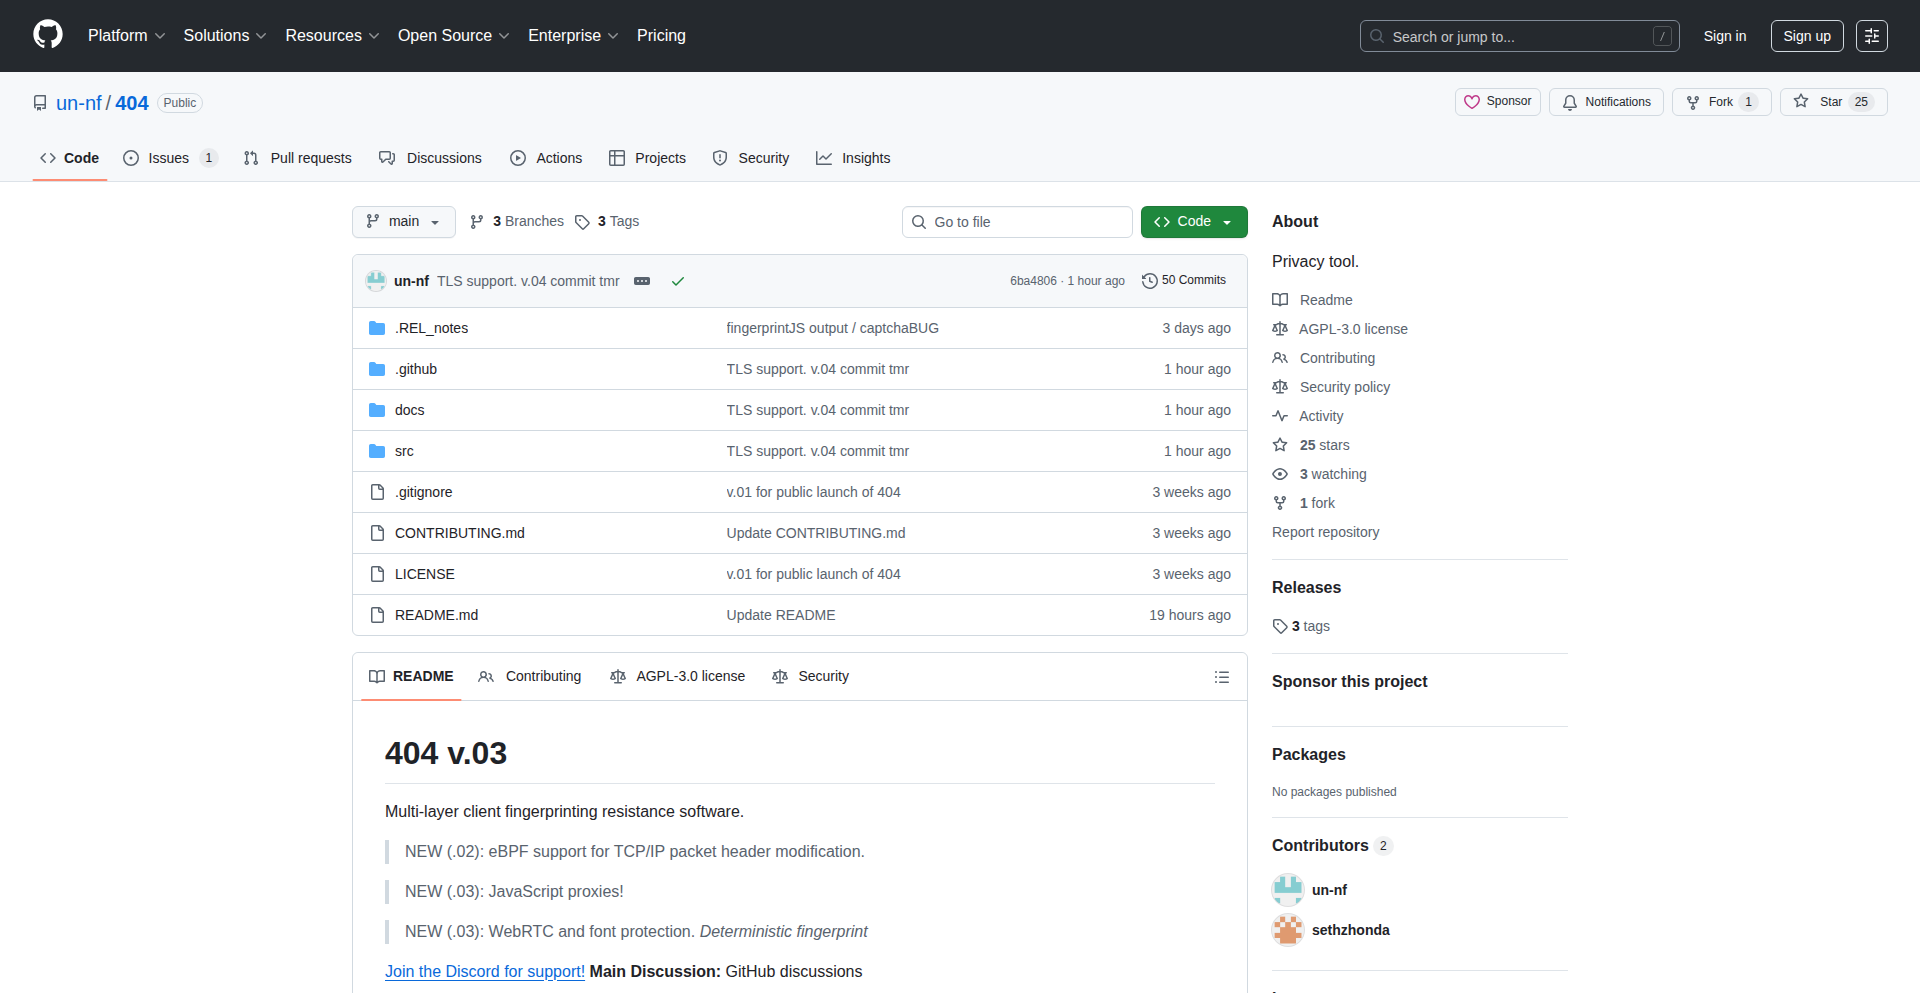This screenshot has height=993, width=1920.
Task: Sponsor the project with heart button
Action: [x=1497, y=102]
